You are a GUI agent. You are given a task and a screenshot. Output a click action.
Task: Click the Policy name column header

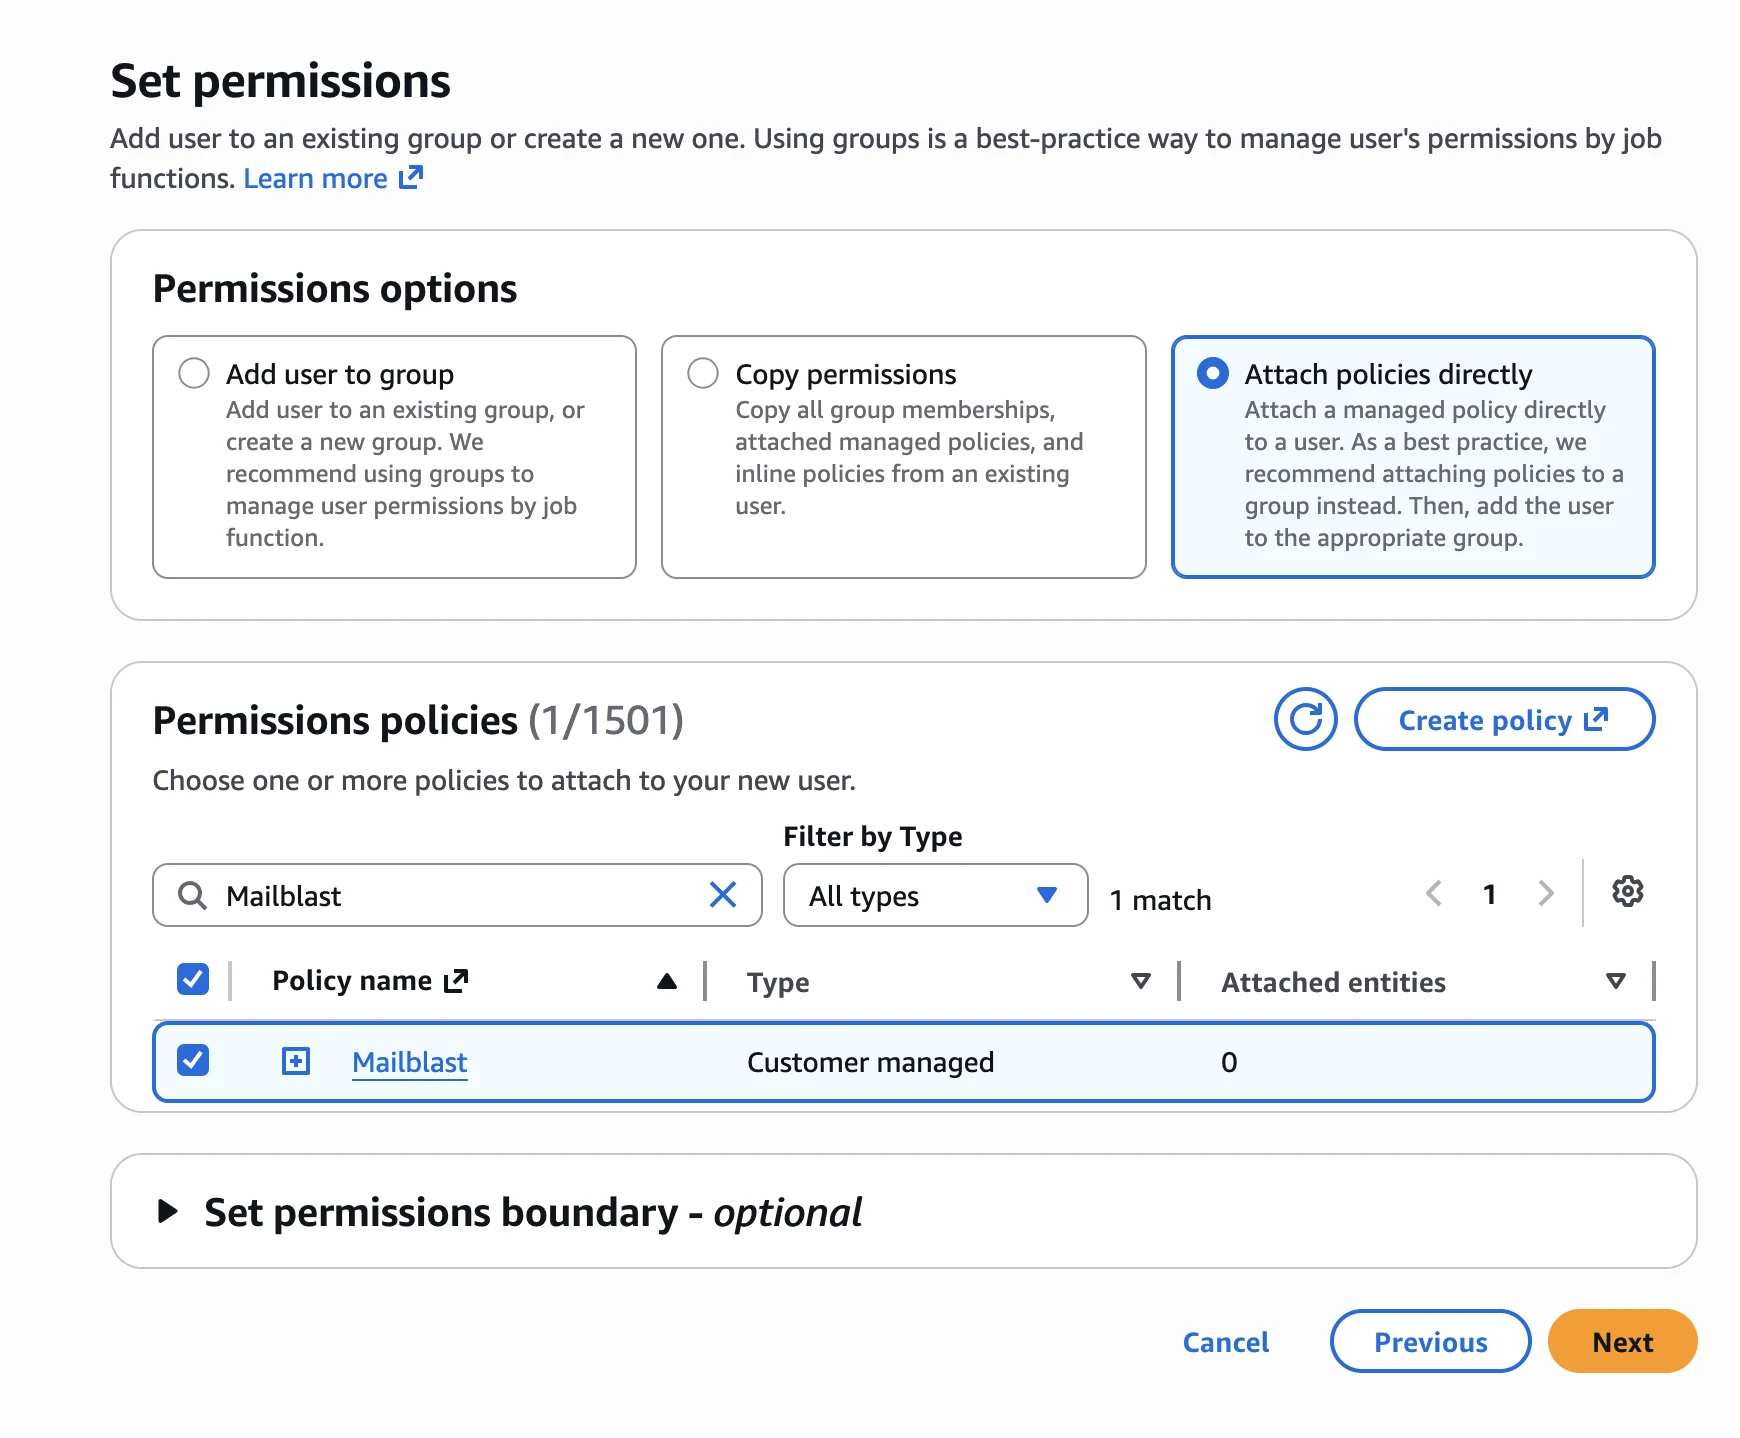click(x=352, y=981)
